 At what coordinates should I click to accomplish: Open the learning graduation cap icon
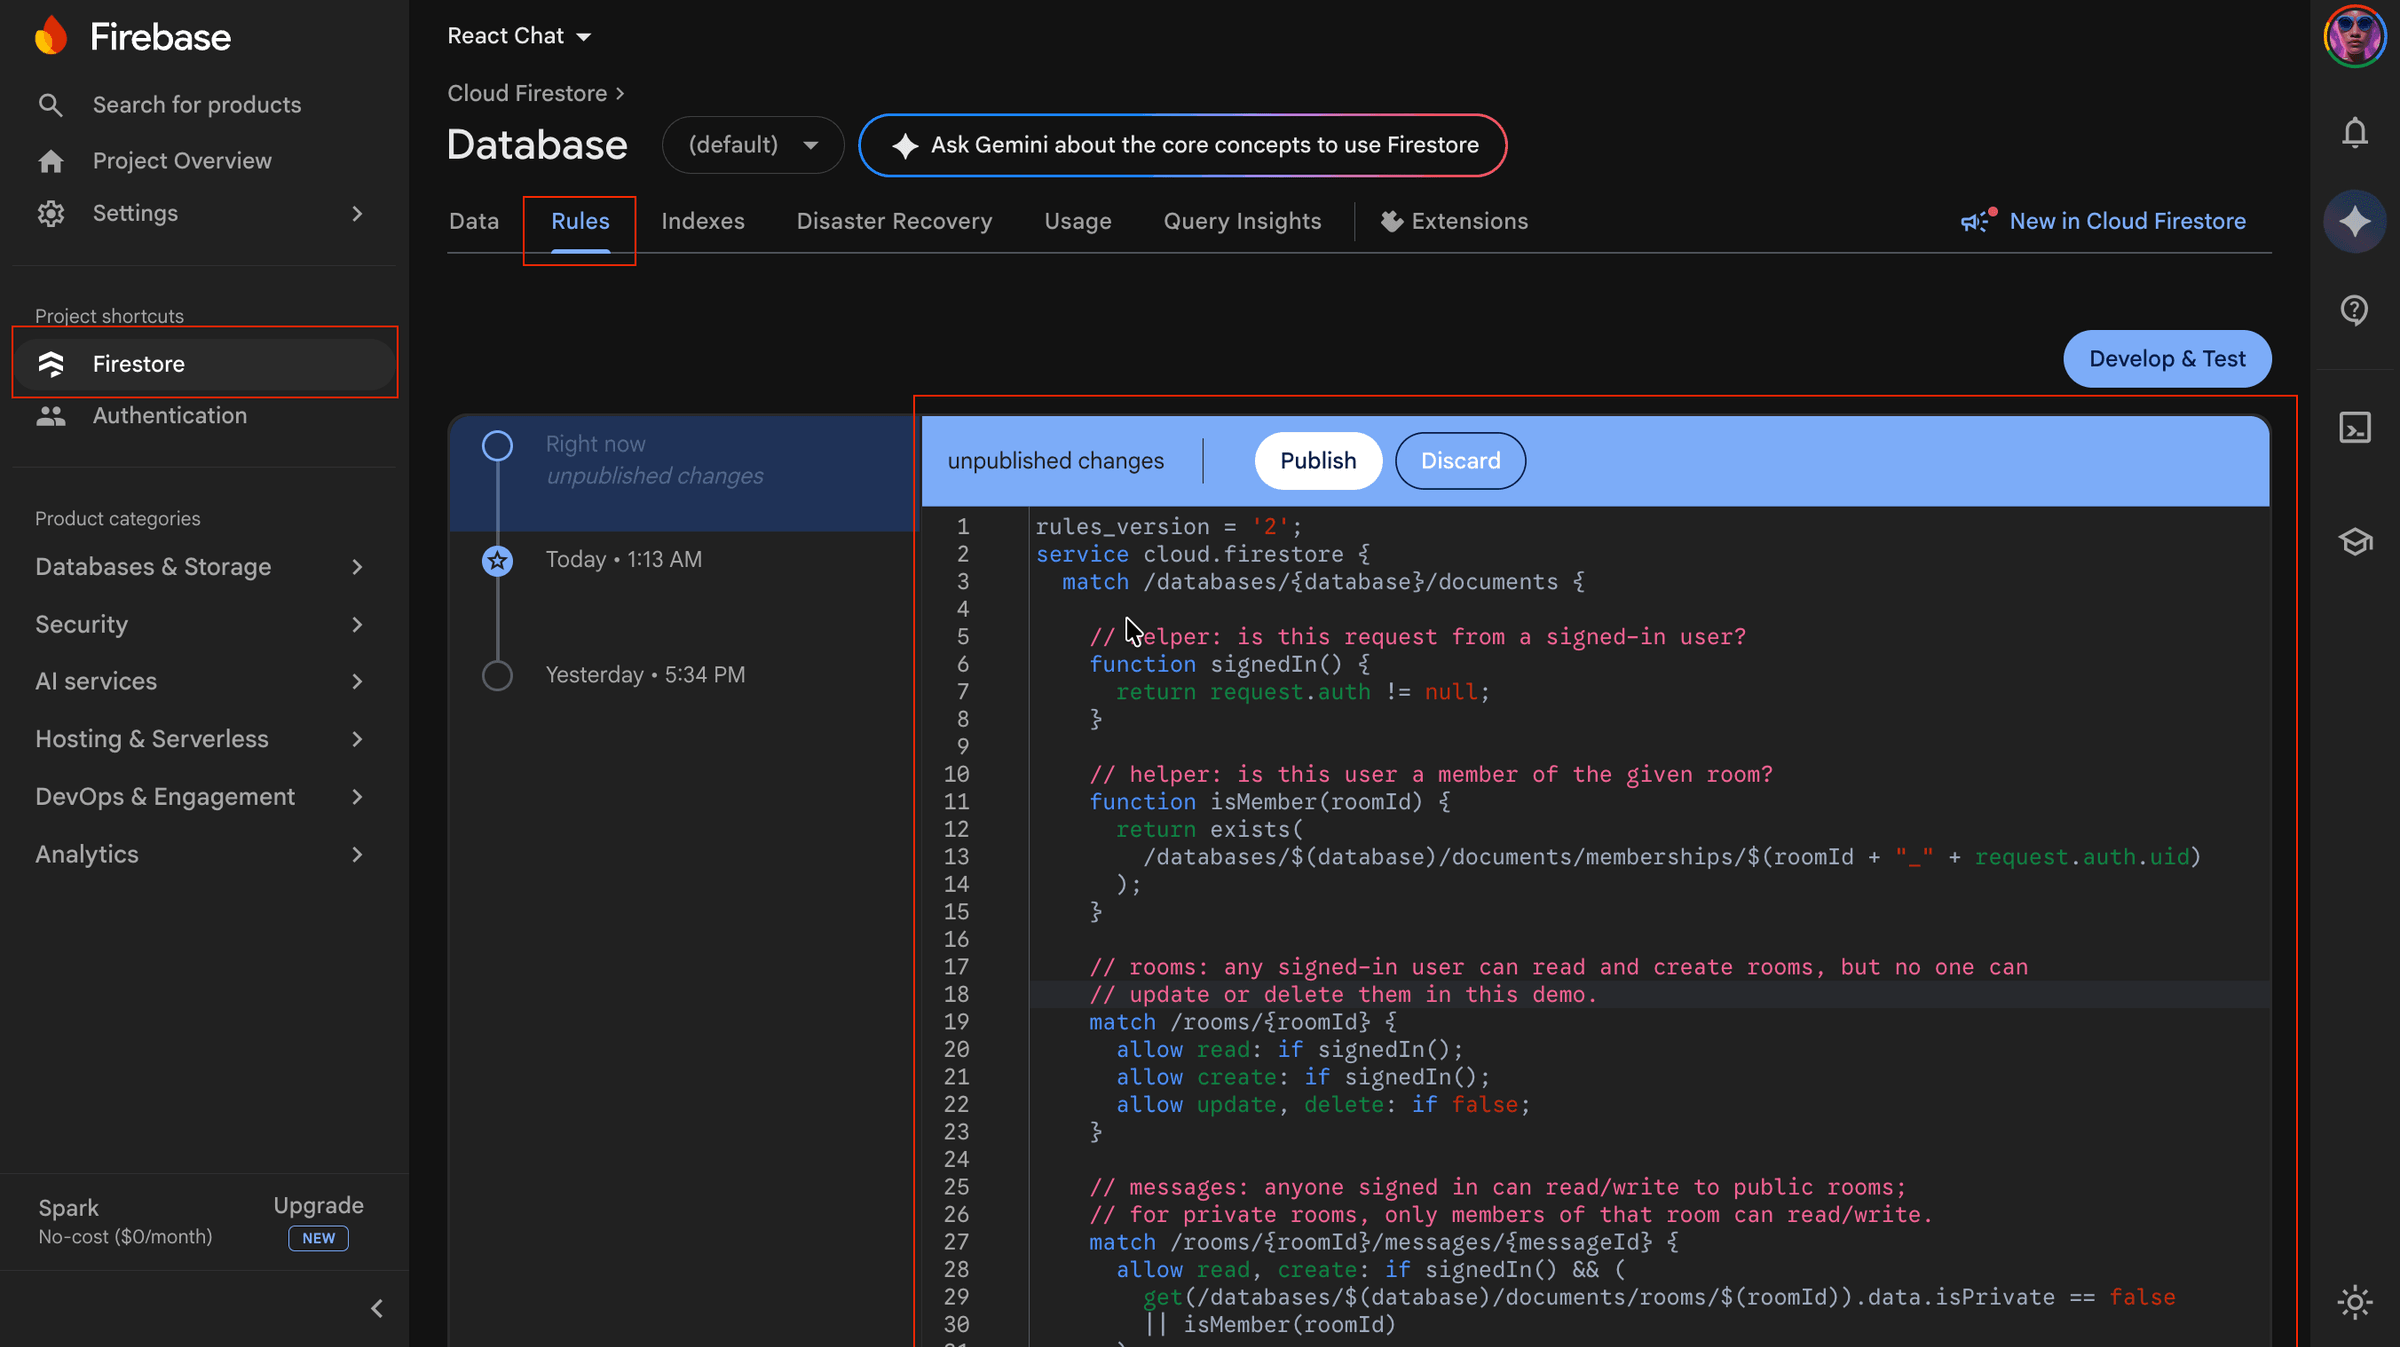(x=2355, y=542)
